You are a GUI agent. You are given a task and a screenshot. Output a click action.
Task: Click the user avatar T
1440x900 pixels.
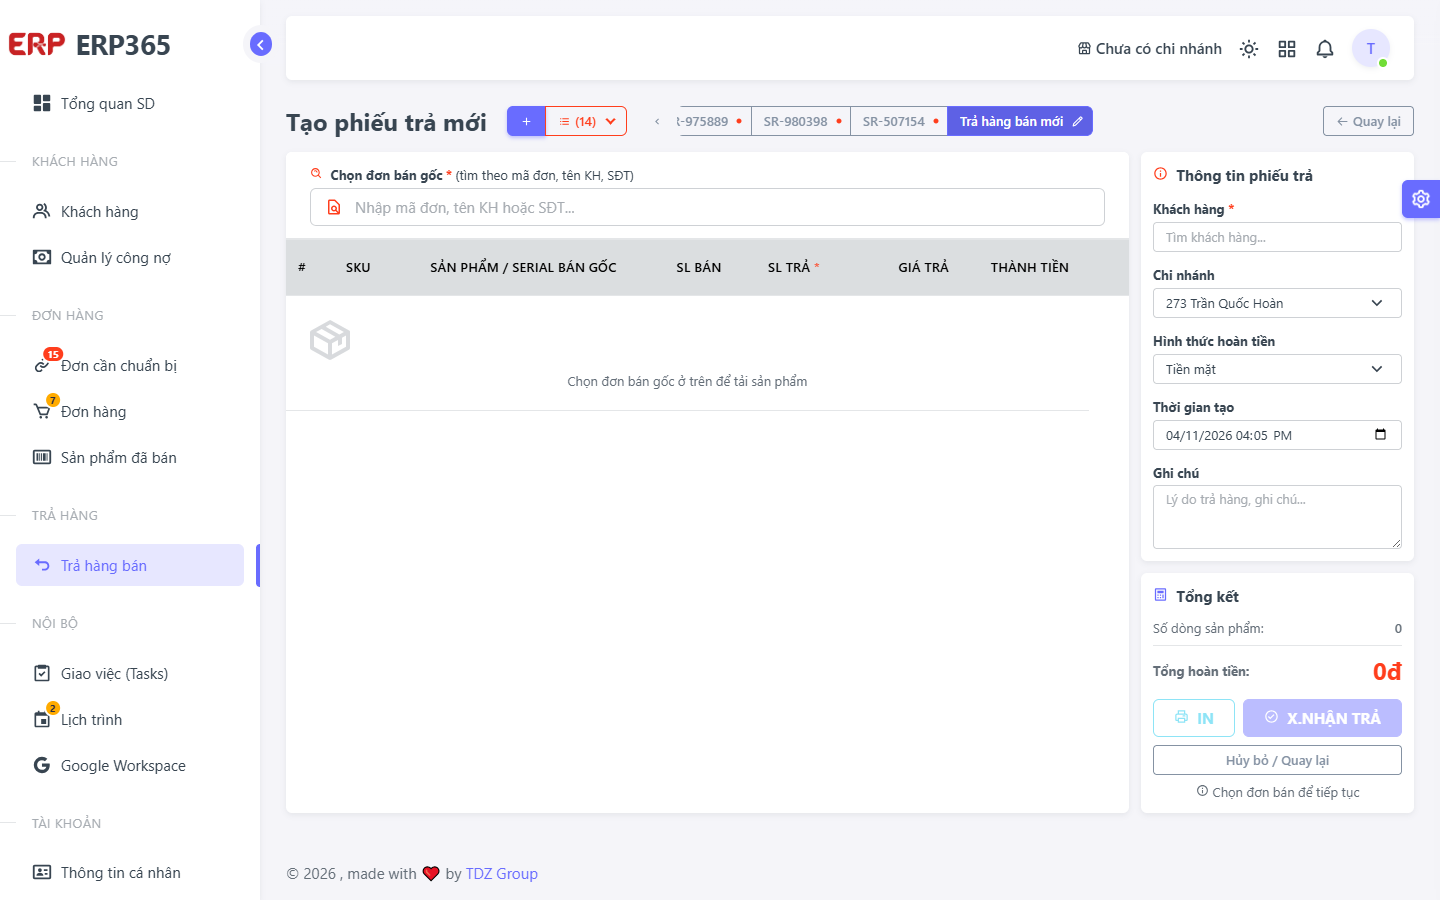tap(1371, 48)
